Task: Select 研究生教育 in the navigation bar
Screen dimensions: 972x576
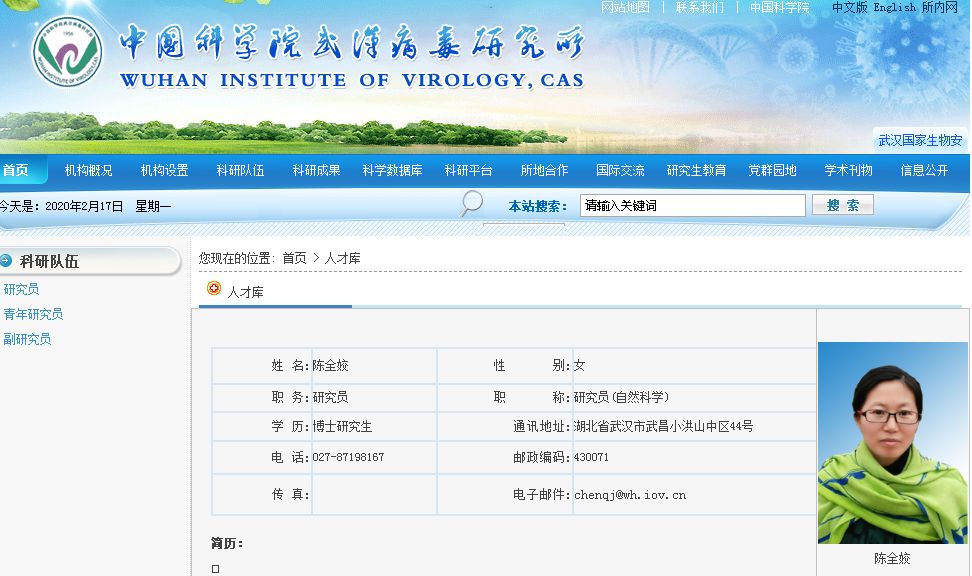Action: tap(696, 171)
